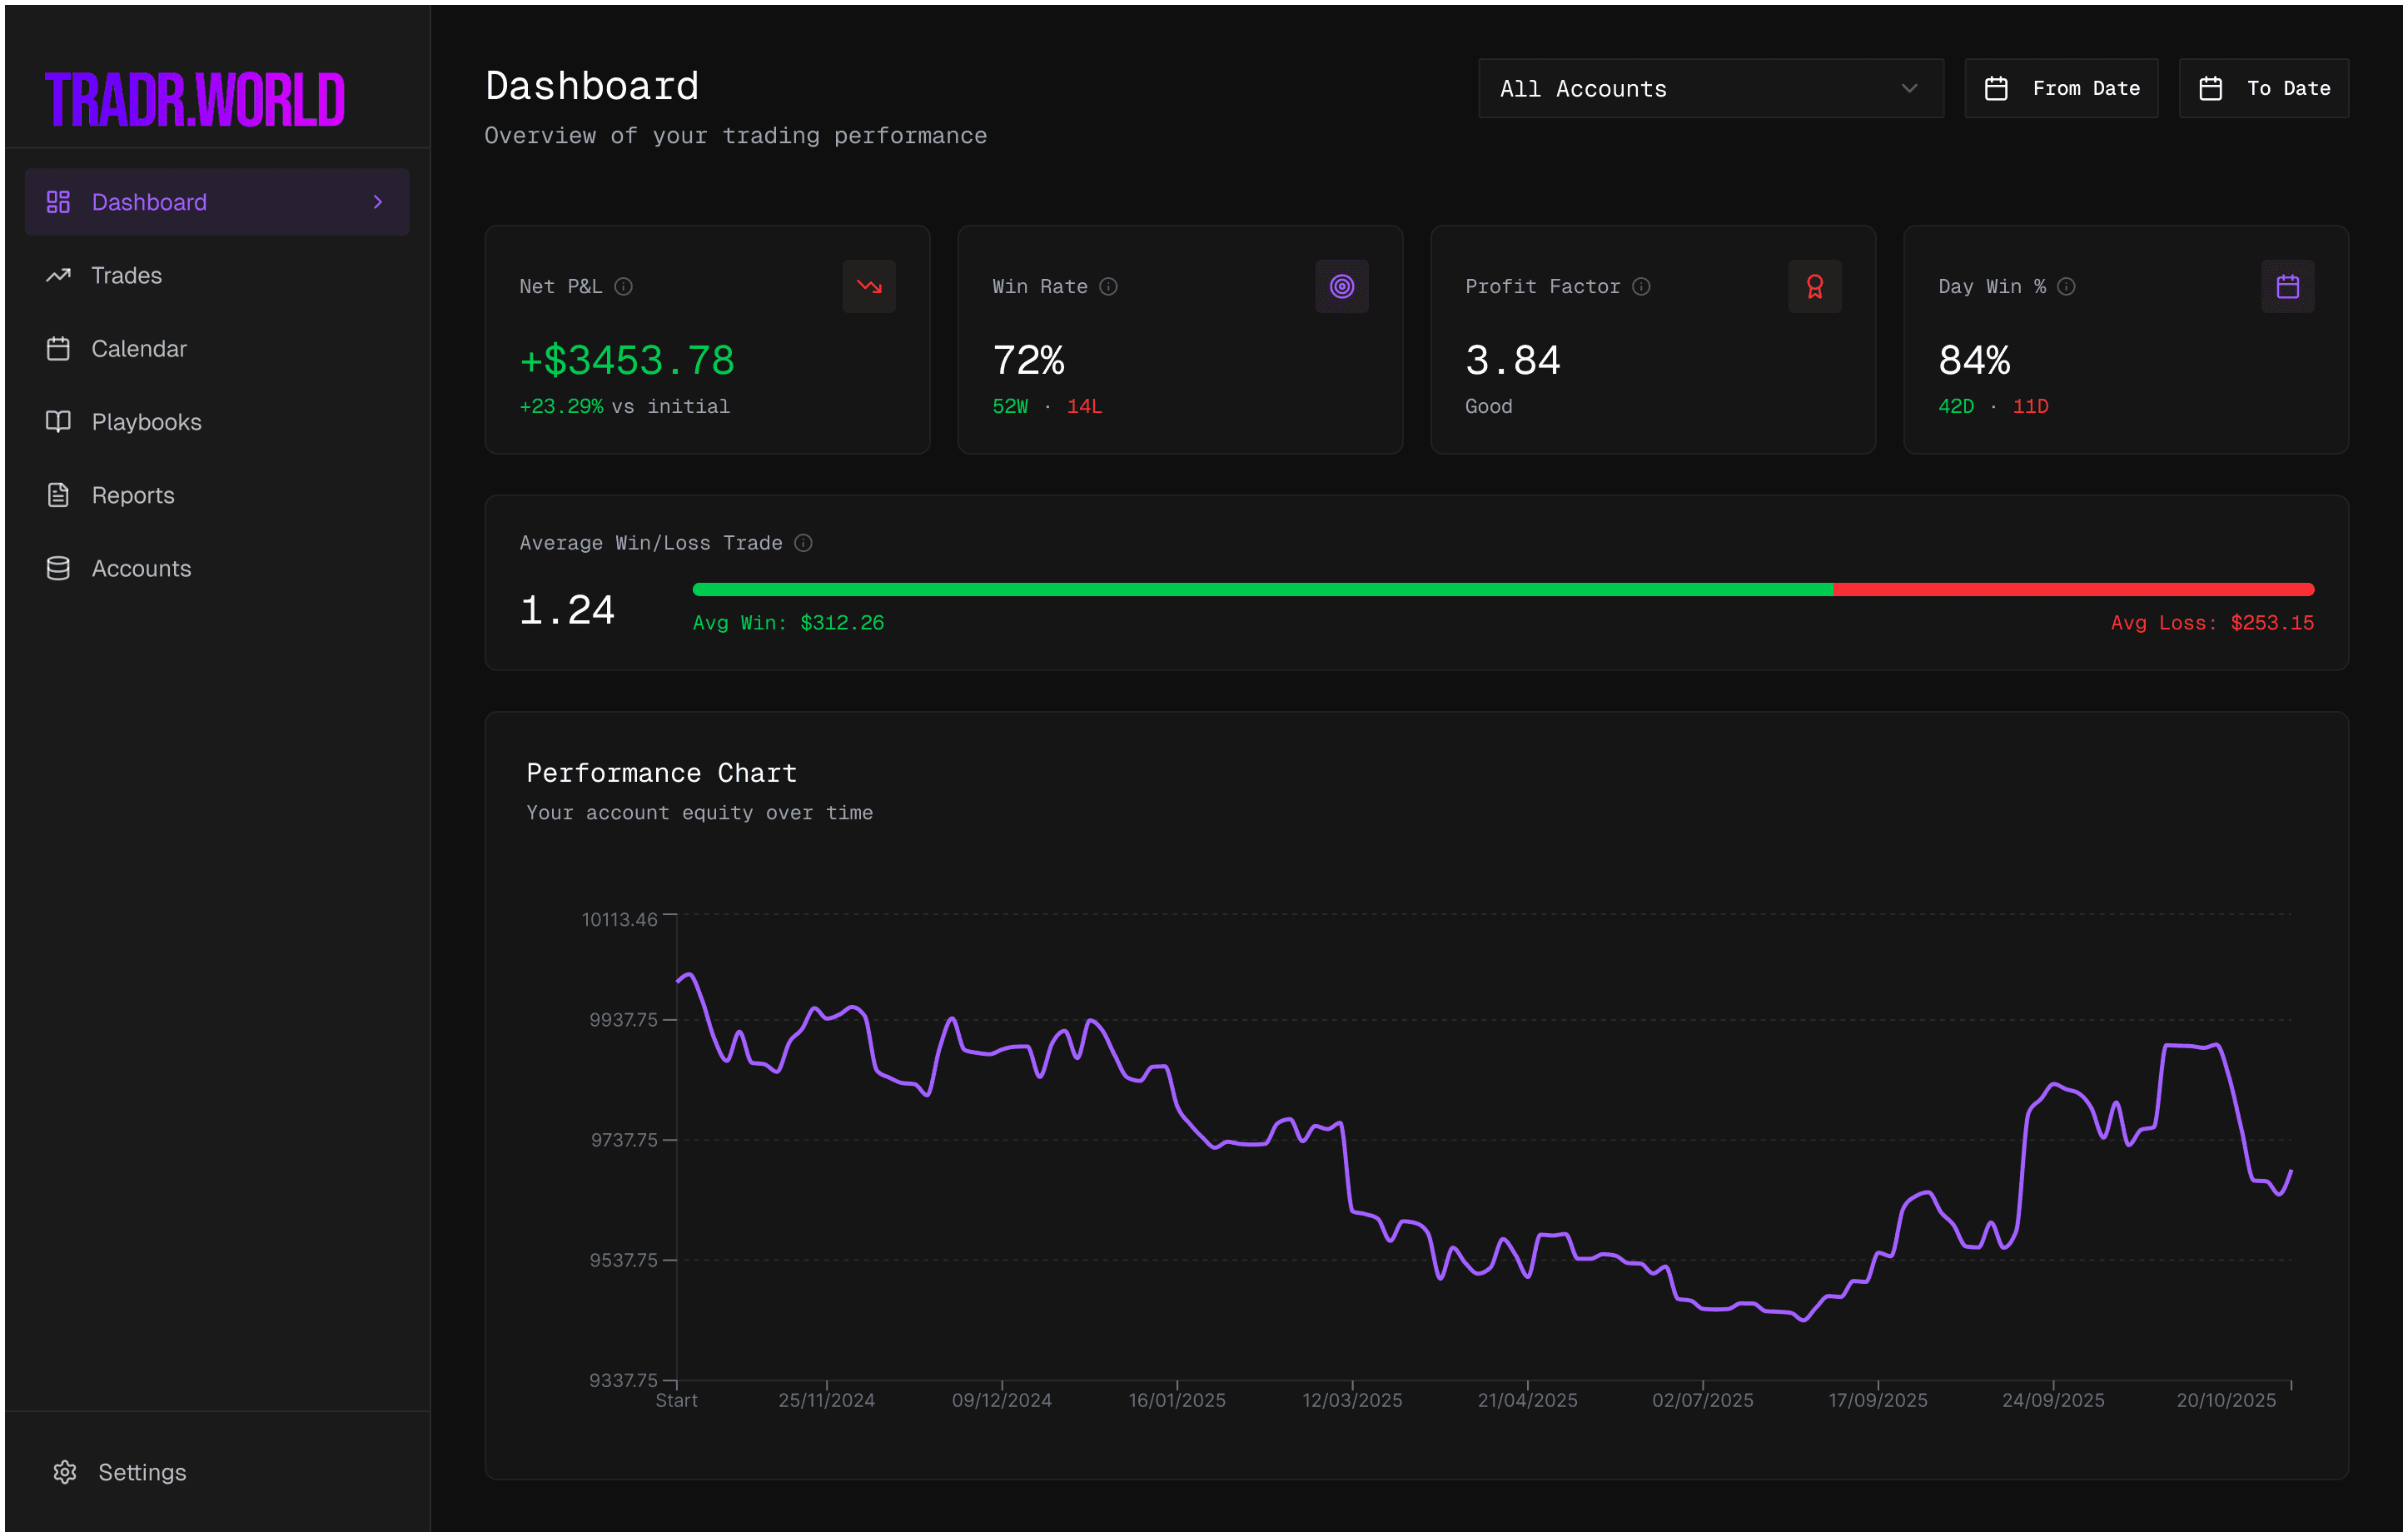Open the From Date picker

click(2060, 89)
